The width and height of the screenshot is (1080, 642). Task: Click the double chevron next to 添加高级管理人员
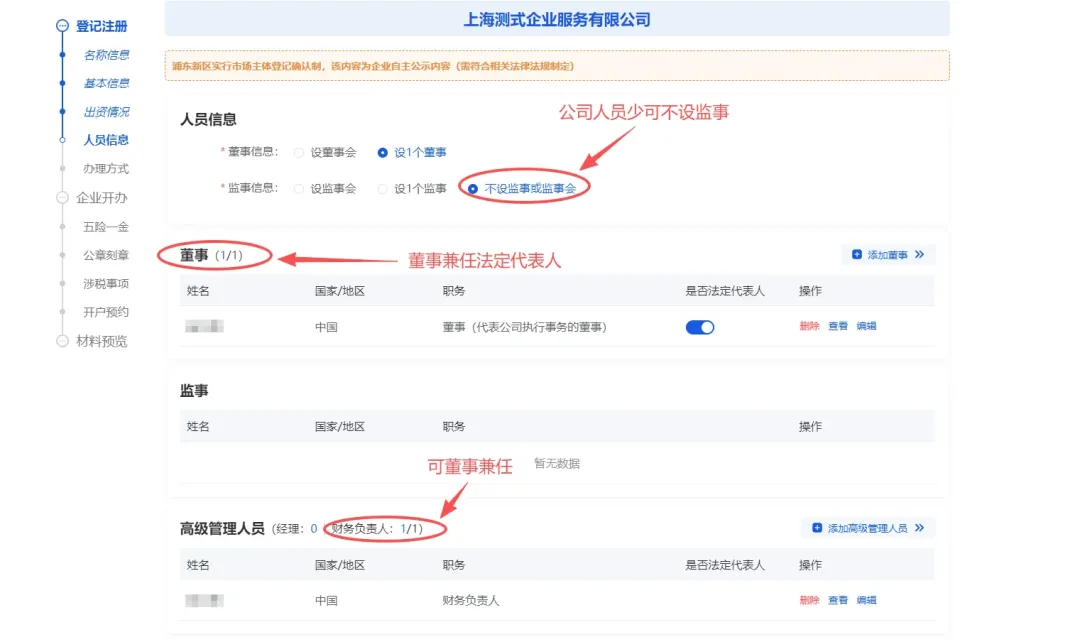point(918,526)
